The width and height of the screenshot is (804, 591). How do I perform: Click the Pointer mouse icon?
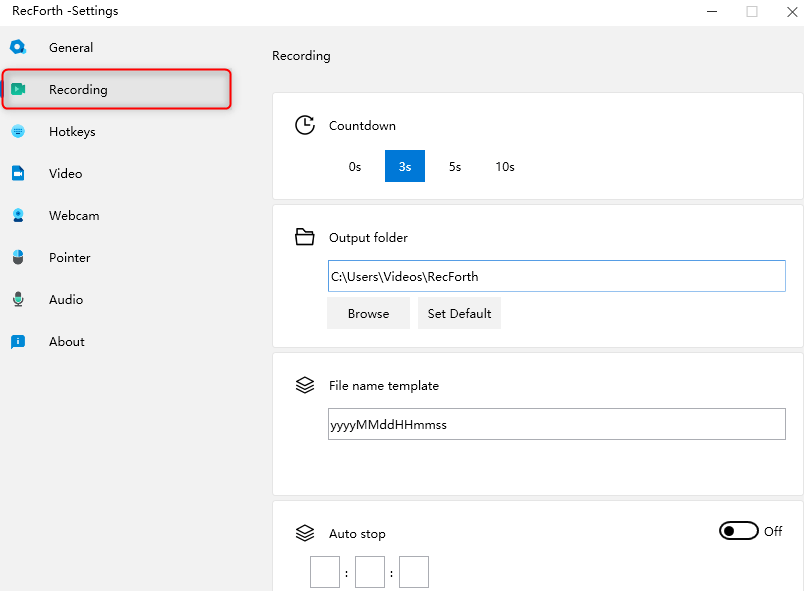[18, 257]
